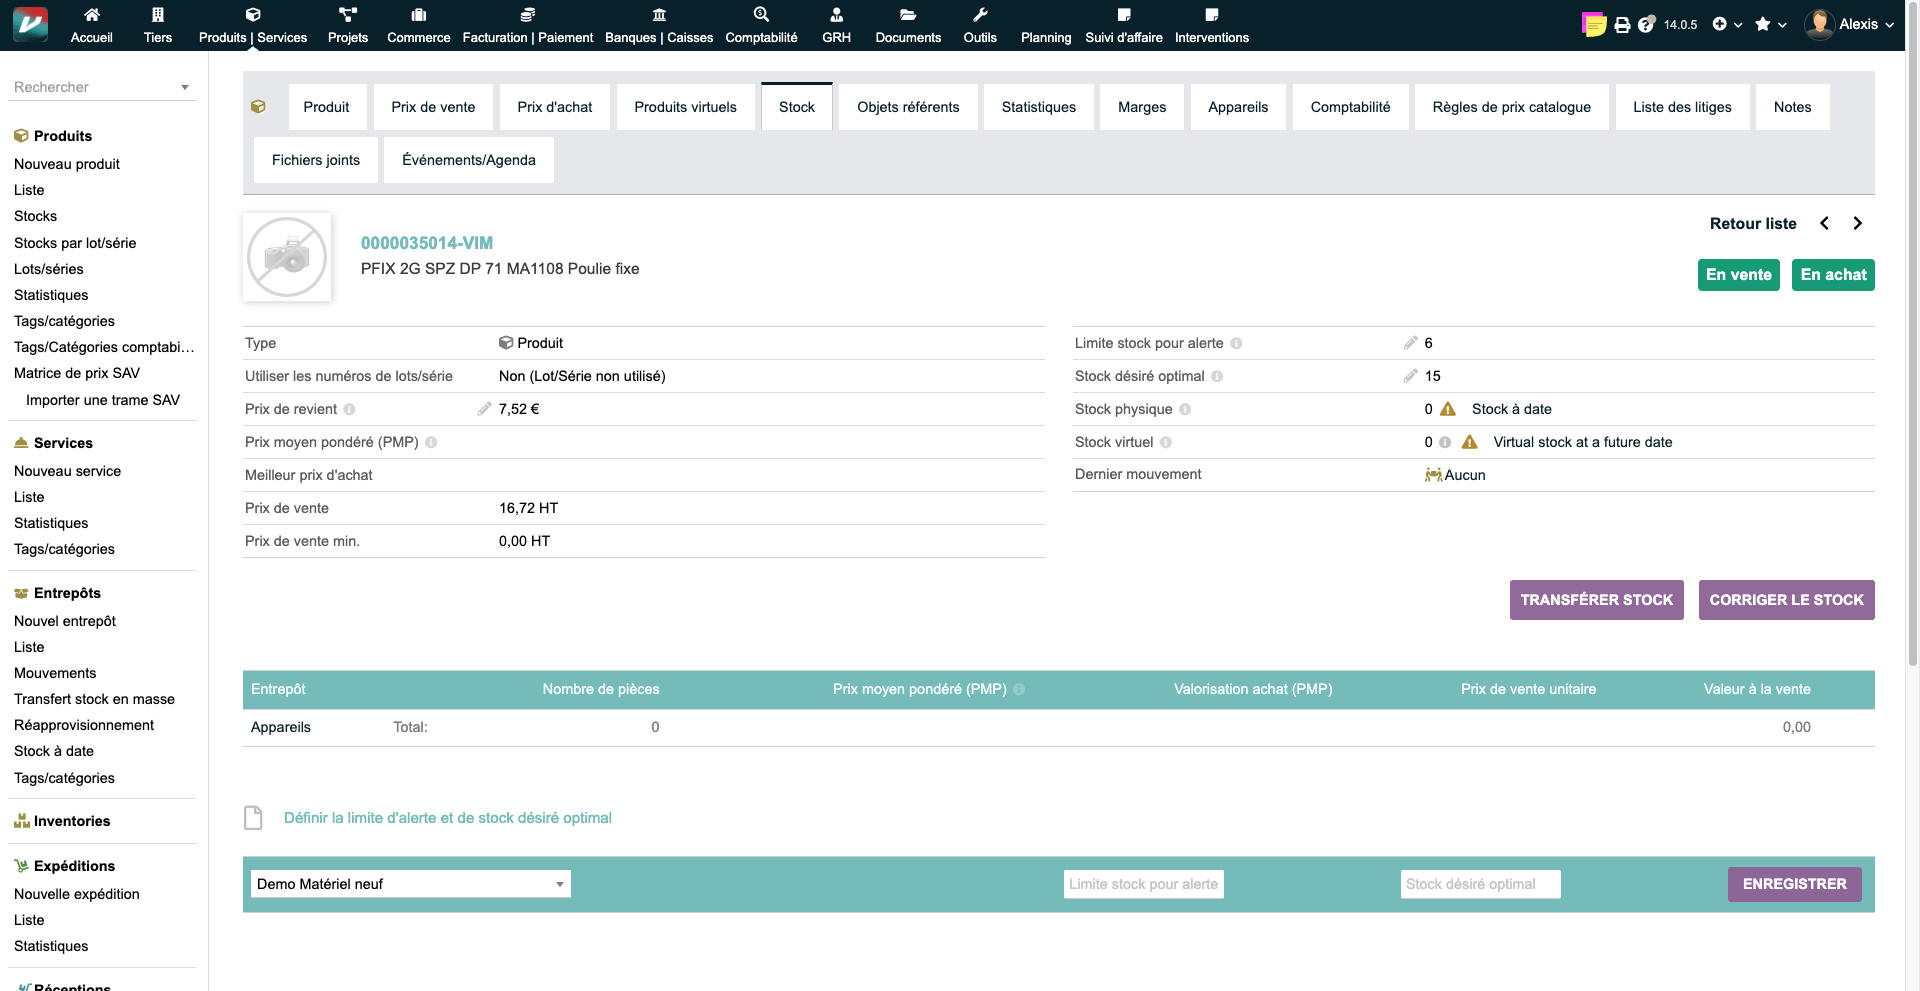Click the TRANSFÉRER STOCK button
The image size is (1920, 991).
[1596, 600]
